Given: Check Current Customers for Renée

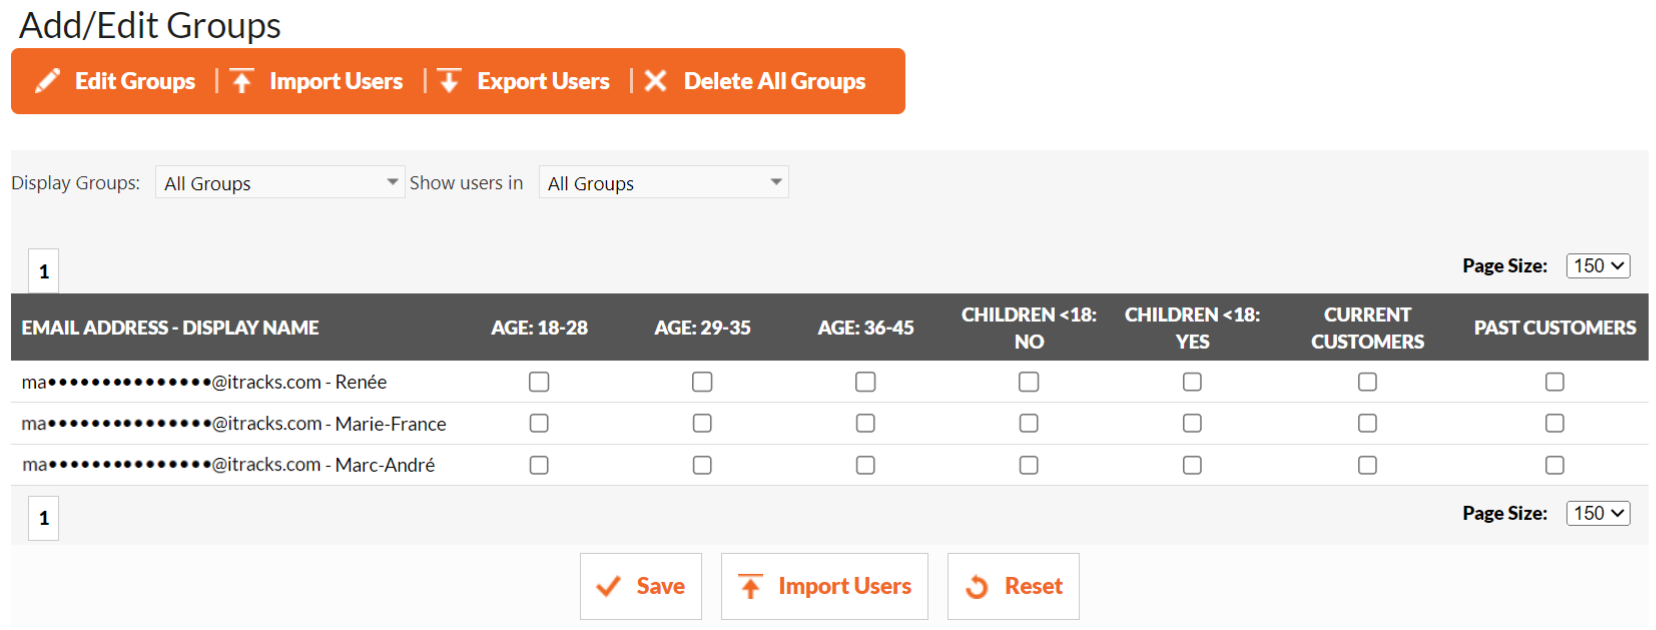Looking at the screenshot, I should coord(1367,382).
